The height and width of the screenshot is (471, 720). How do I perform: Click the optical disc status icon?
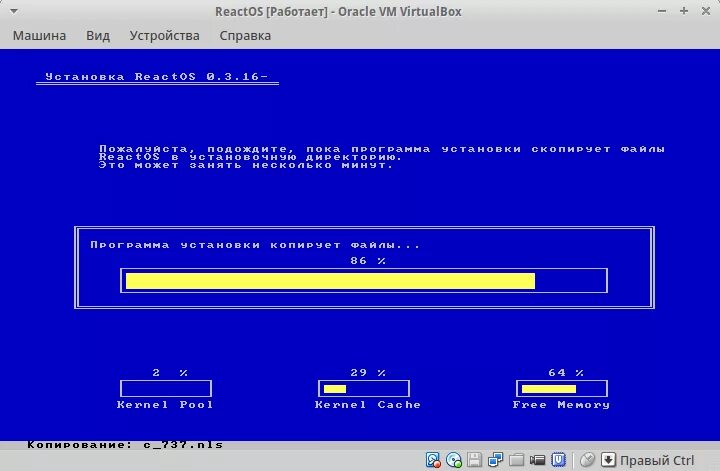tap(454, 460)
